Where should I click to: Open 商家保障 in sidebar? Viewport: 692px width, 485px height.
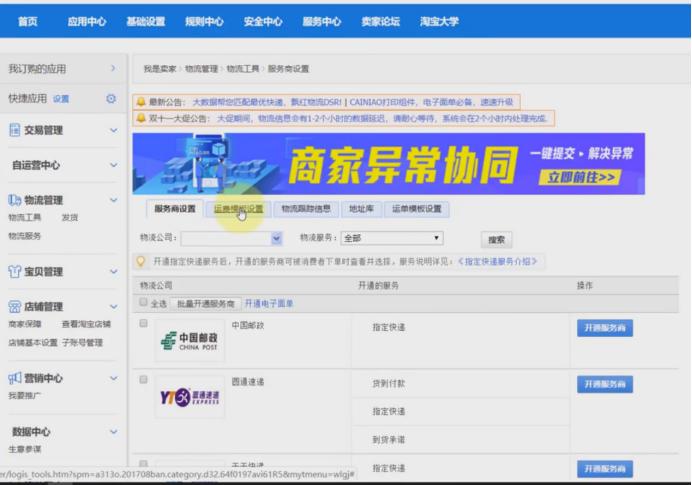(25, 324)
